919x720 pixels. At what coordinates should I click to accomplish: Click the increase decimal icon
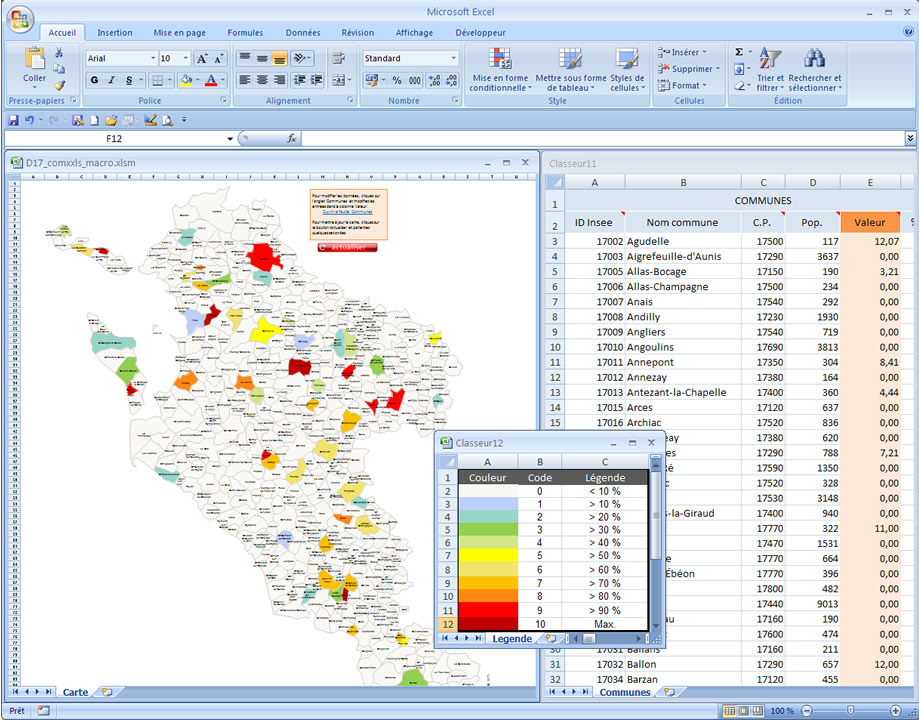pyautogui.click(x=434, y=80)
